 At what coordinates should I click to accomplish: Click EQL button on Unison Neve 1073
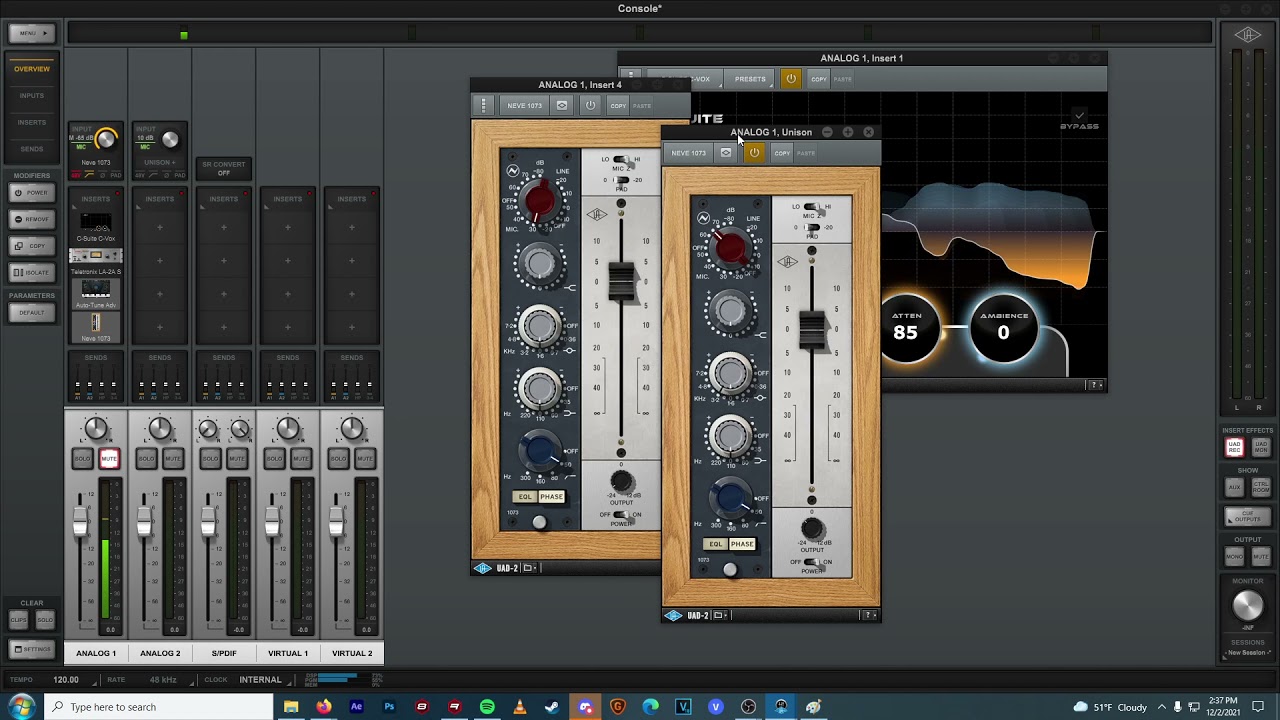pos(716,544)
